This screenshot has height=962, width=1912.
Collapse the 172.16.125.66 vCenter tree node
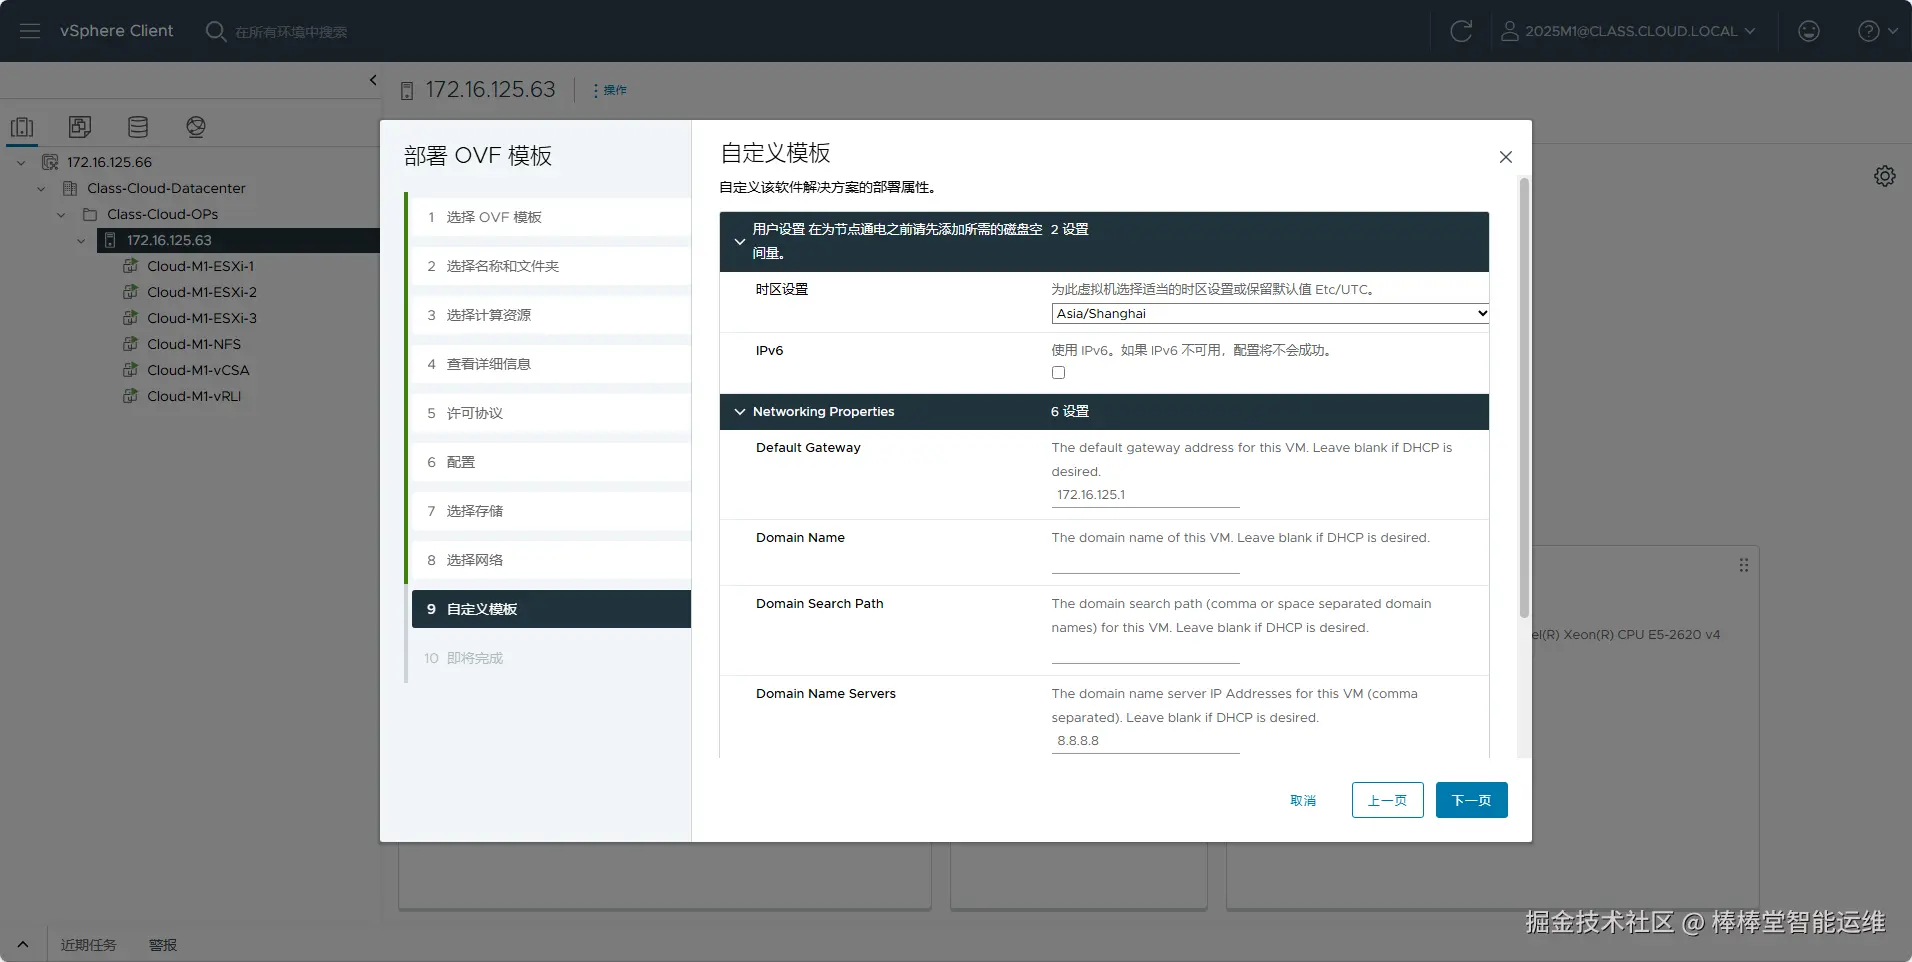pos(21,162)
